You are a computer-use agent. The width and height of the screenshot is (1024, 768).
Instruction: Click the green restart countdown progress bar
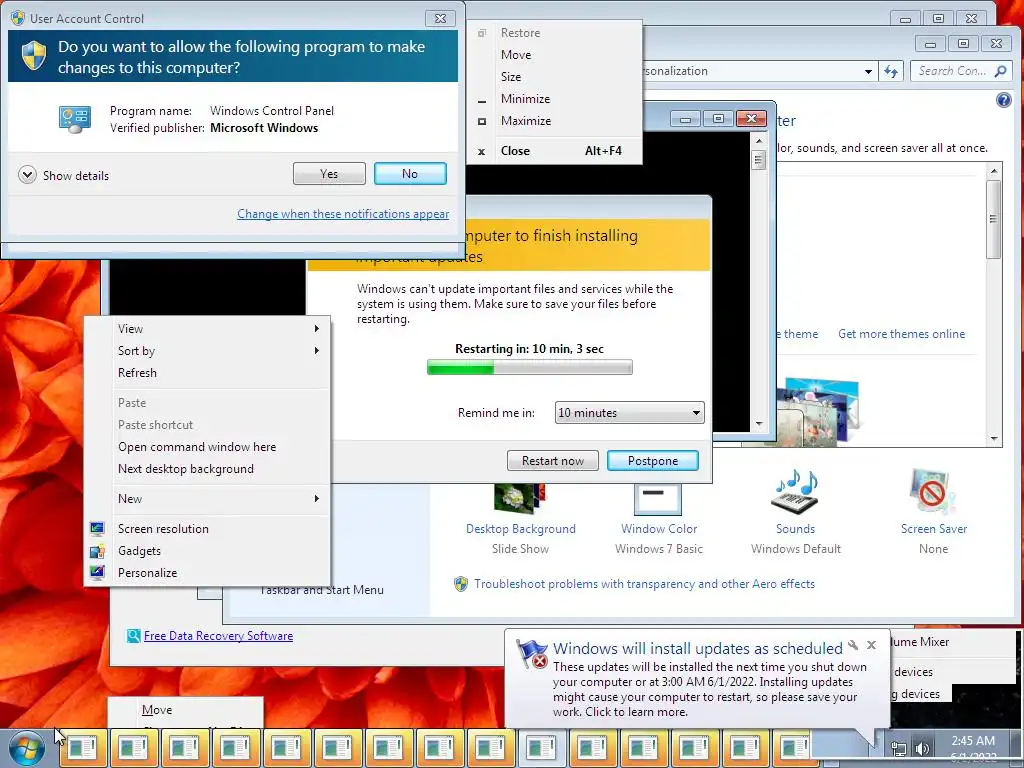coord(530,368)
